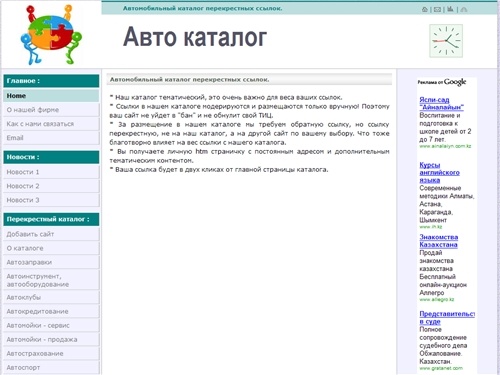Open the 'О нашей фирме' page
Viewport: 500px width, 375px height.
click(x=51, y=110)
